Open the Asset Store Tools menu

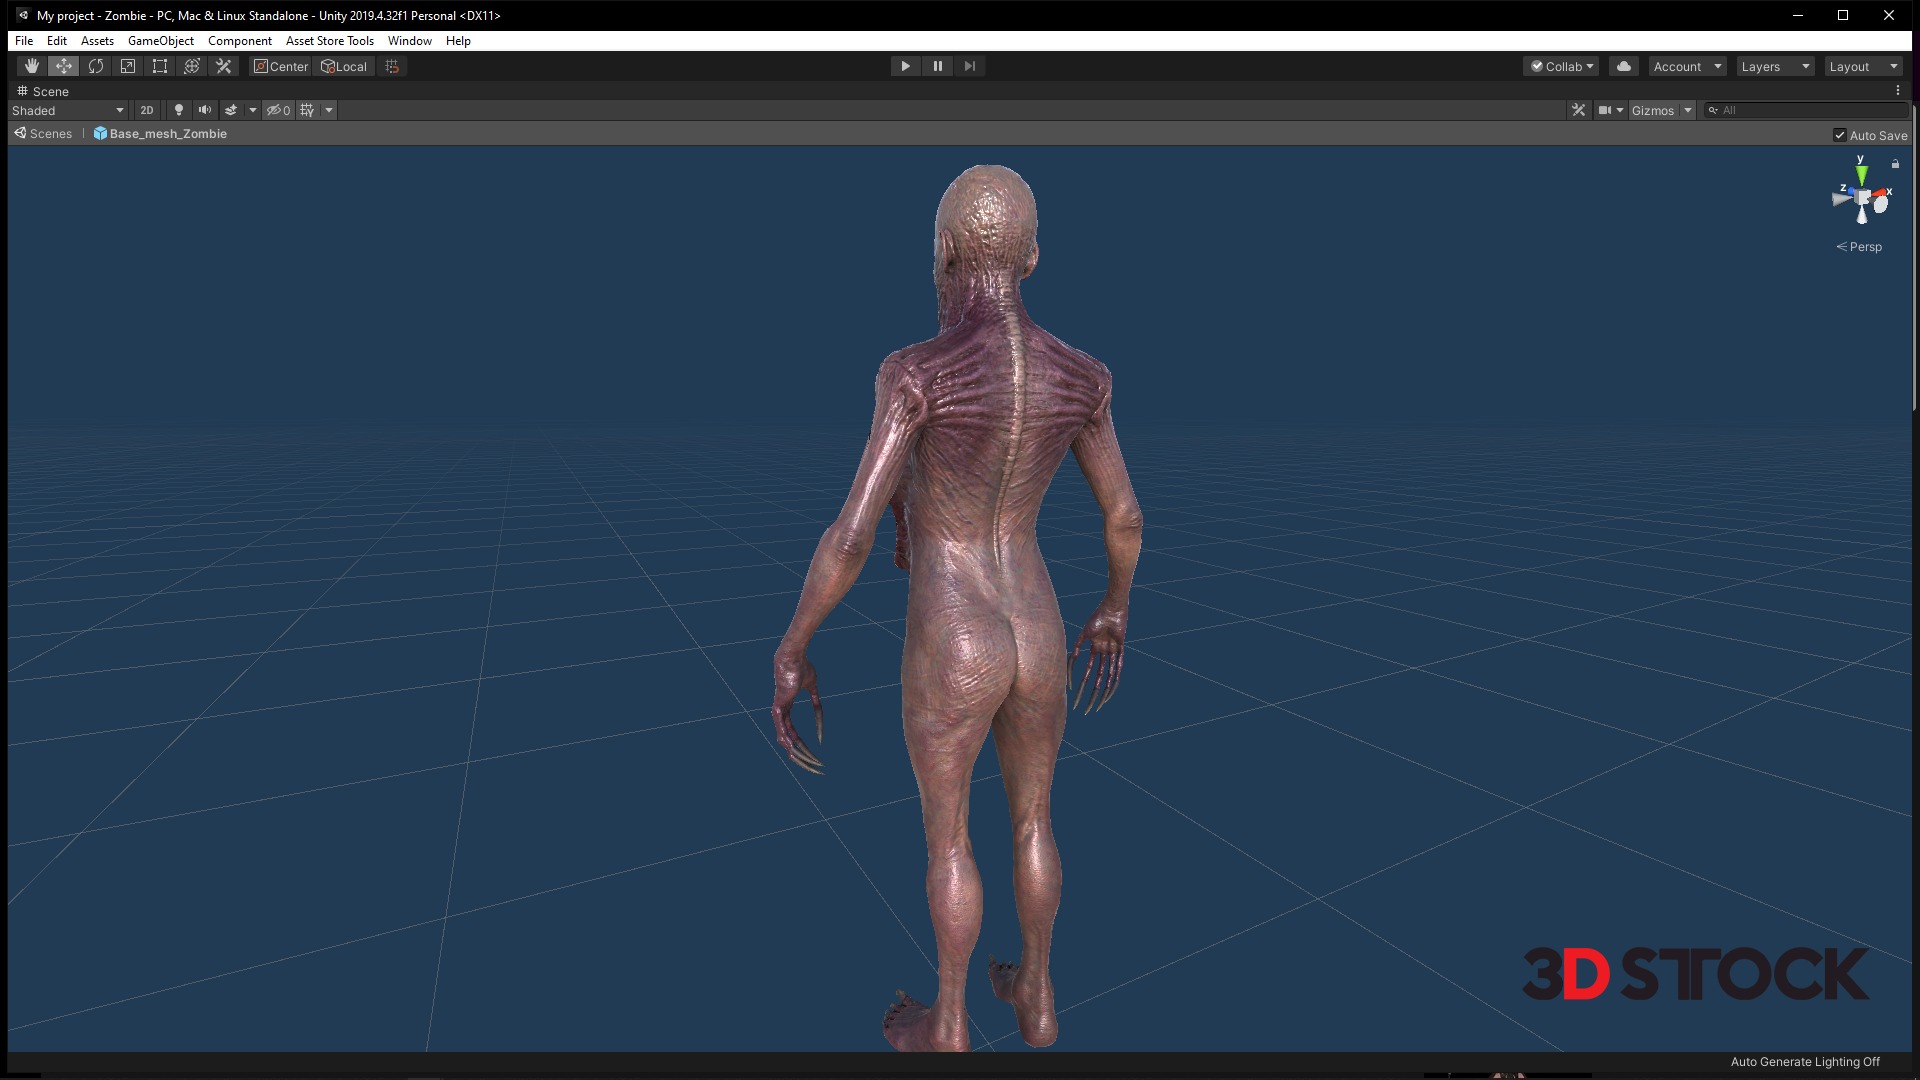329,41
